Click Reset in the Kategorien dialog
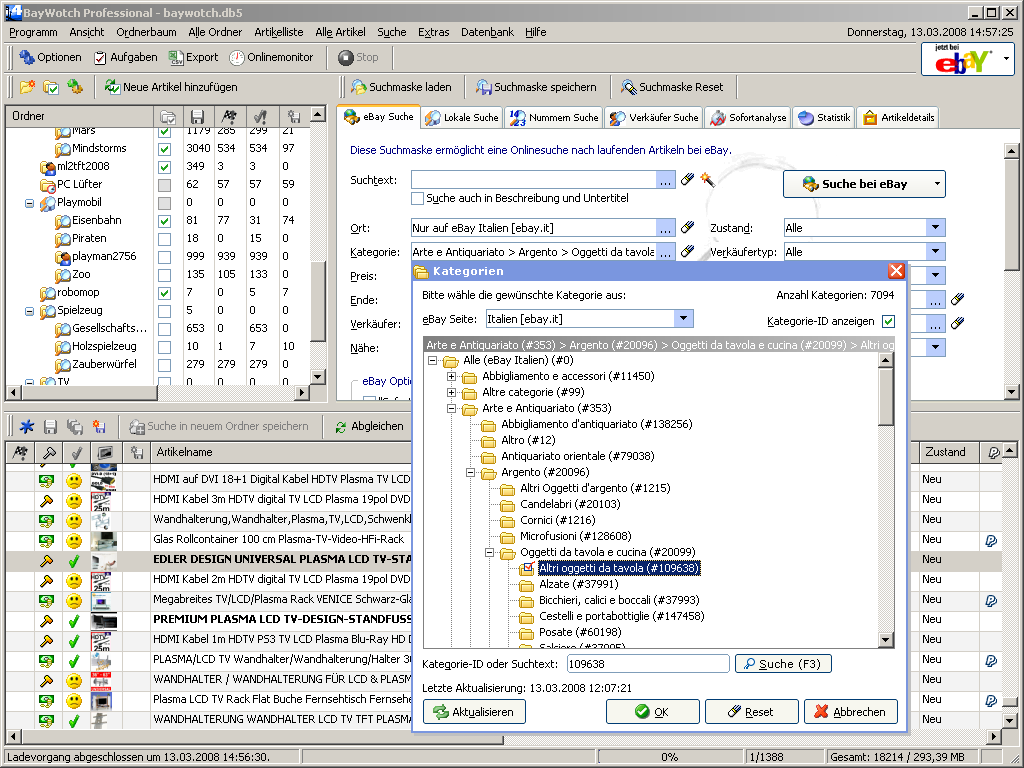The width and height of the screenshot is (1024, 768). (752, 712)
